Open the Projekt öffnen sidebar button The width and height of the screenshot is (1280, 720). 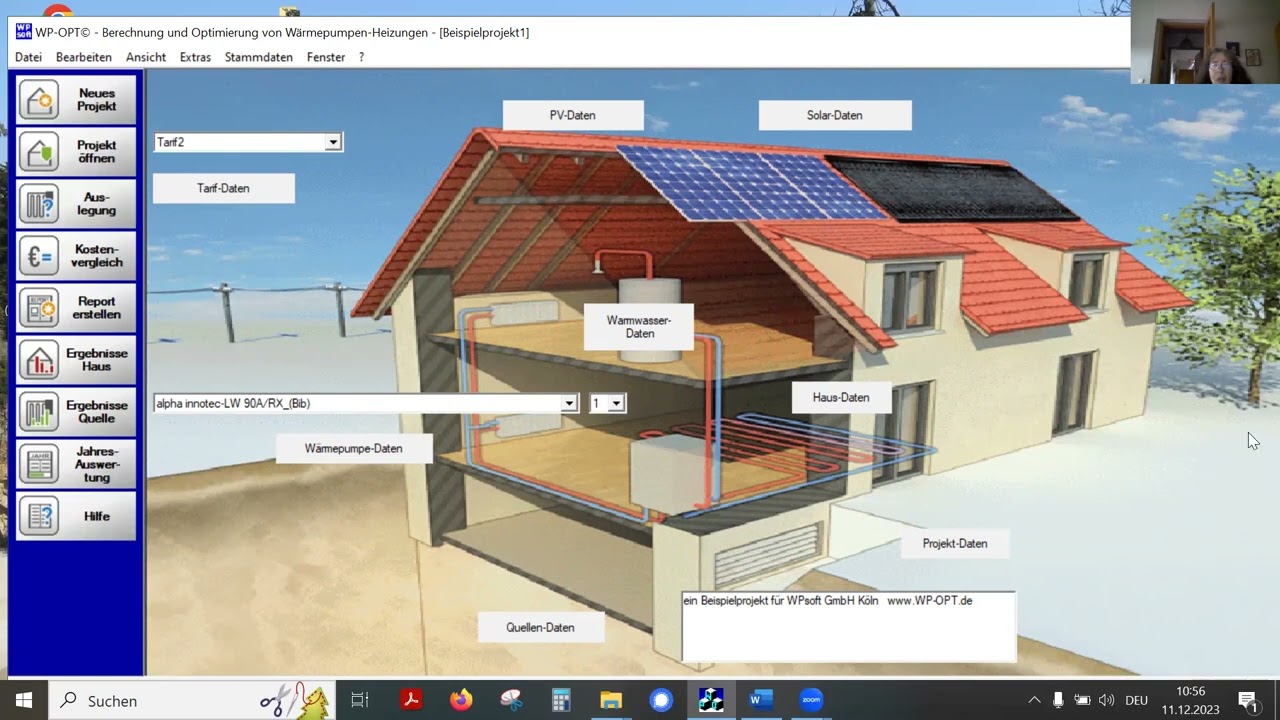pyautogui.click(x=76, y=152)
